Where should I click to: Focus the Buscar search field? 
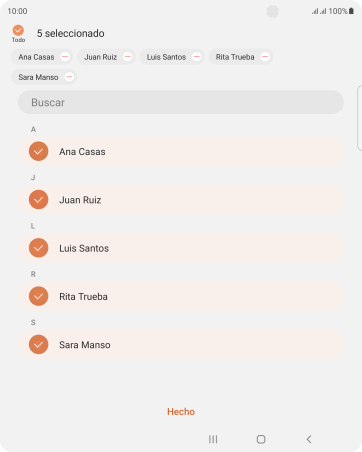click(181, 102)
